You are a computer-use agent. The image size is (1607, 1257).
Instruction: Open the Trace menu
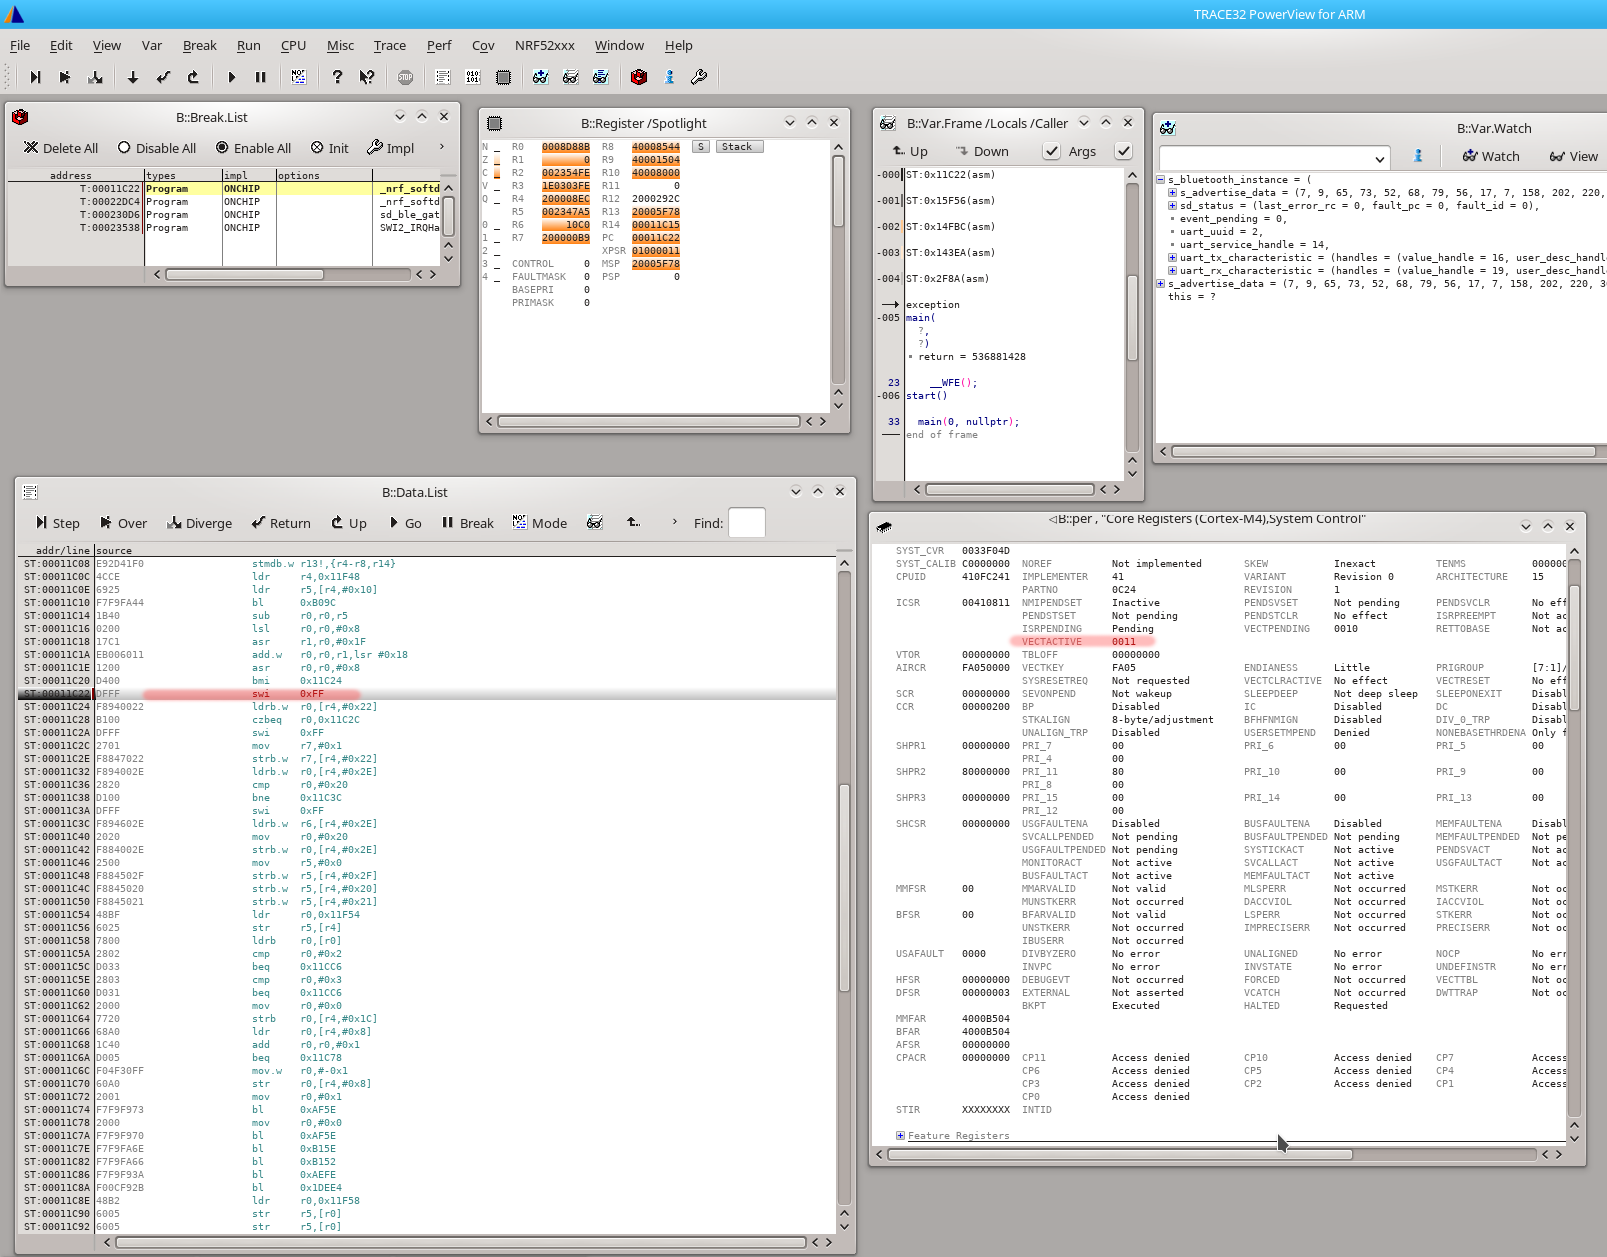click(x=390, y=45)
